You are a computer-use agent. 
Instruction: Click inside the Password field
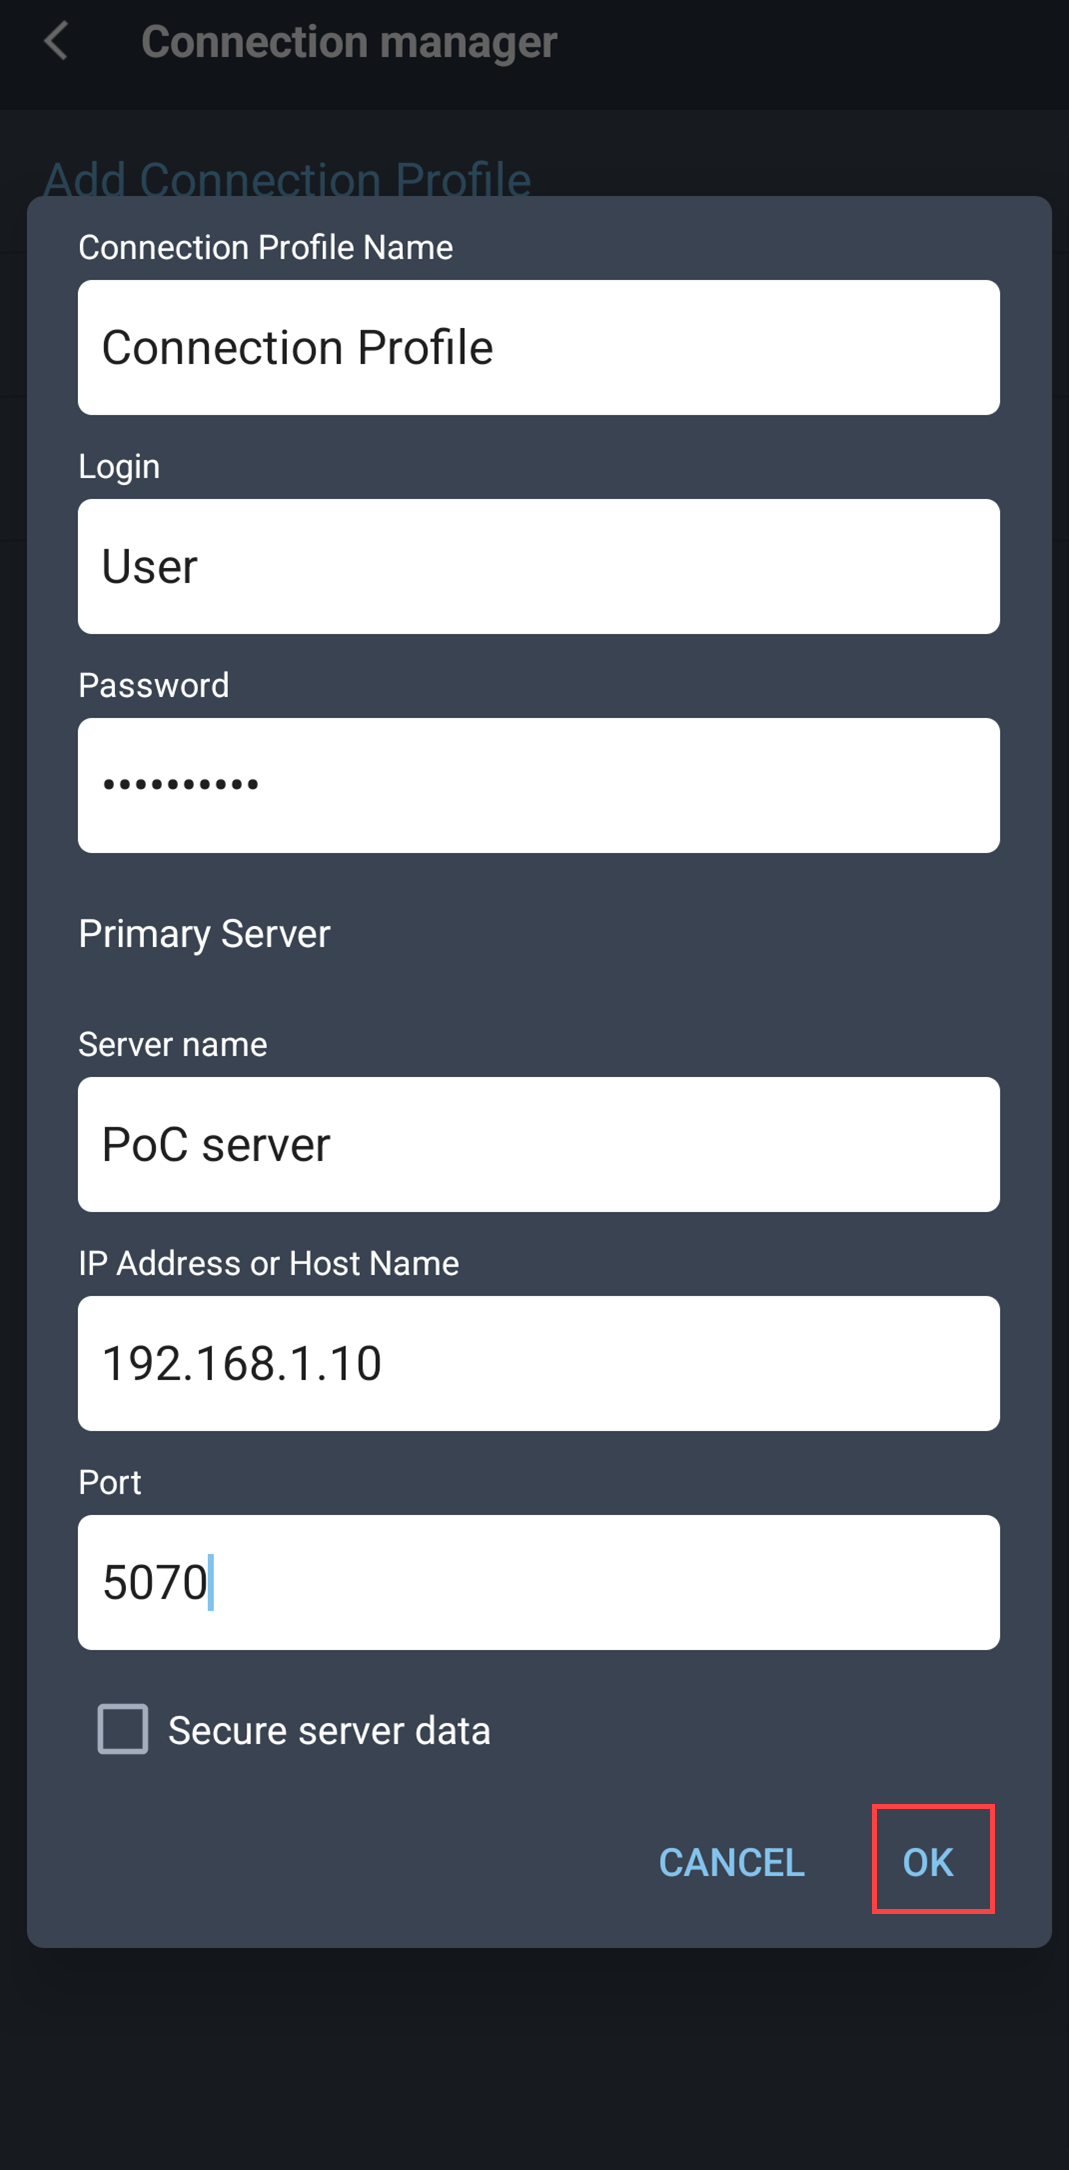[x=538, y=784]
